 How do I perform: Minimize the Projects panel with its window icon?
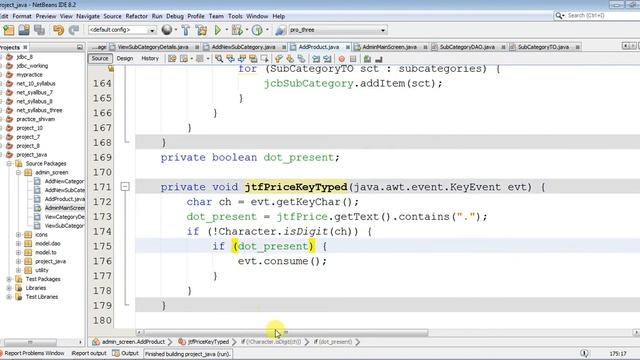(80, 47)
